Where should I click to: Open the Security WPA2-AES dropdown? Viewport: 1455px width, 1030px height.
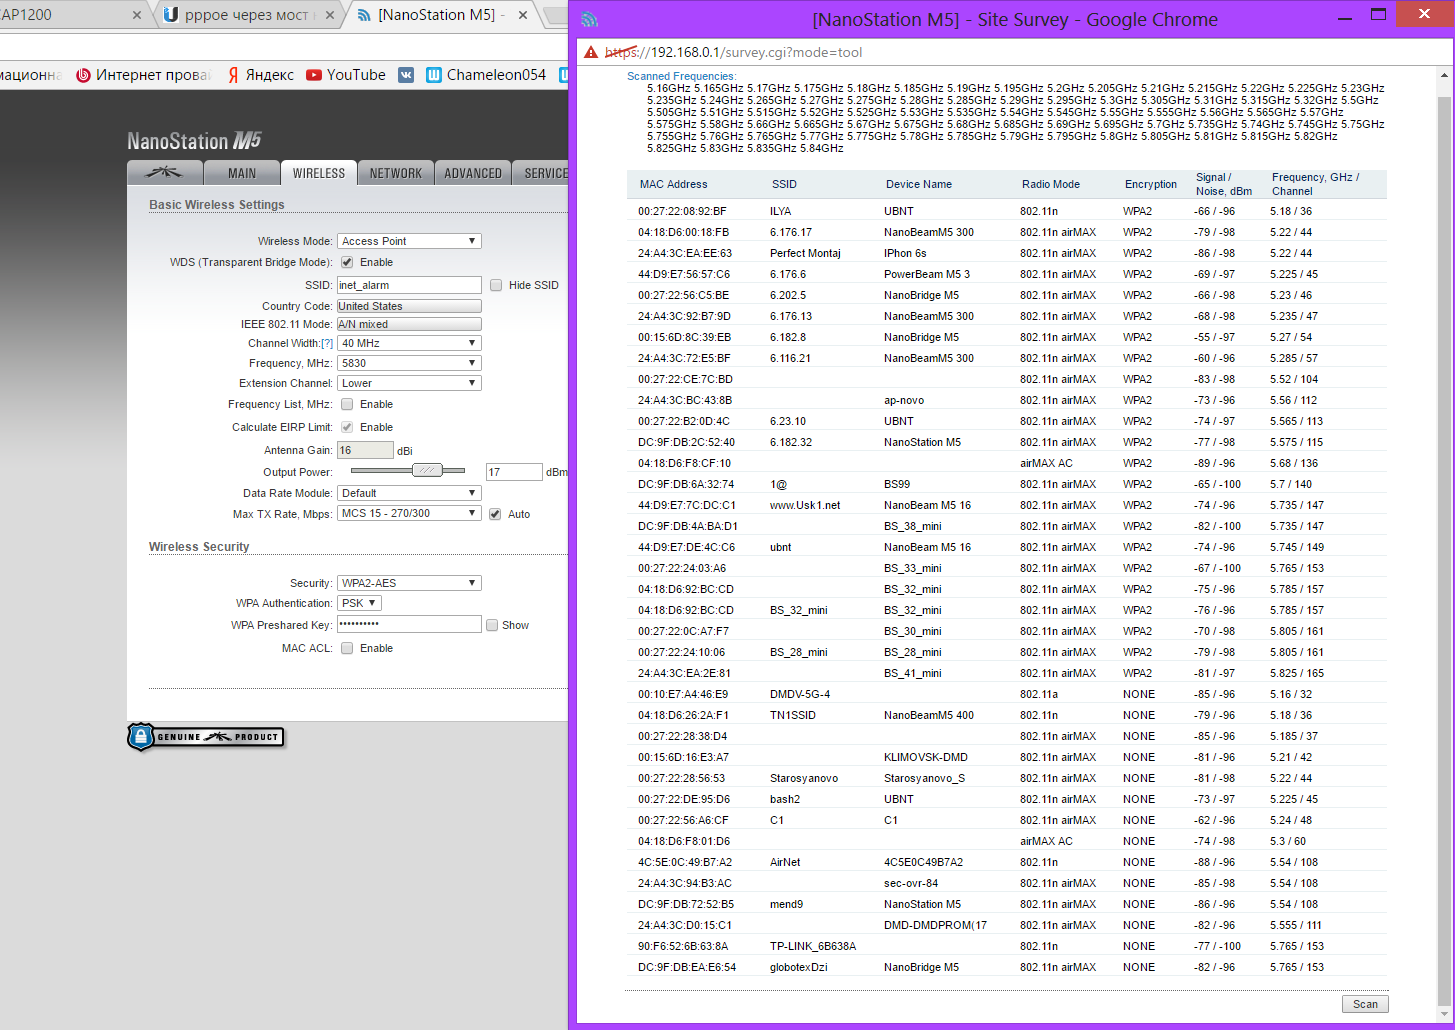pos(409,583)
